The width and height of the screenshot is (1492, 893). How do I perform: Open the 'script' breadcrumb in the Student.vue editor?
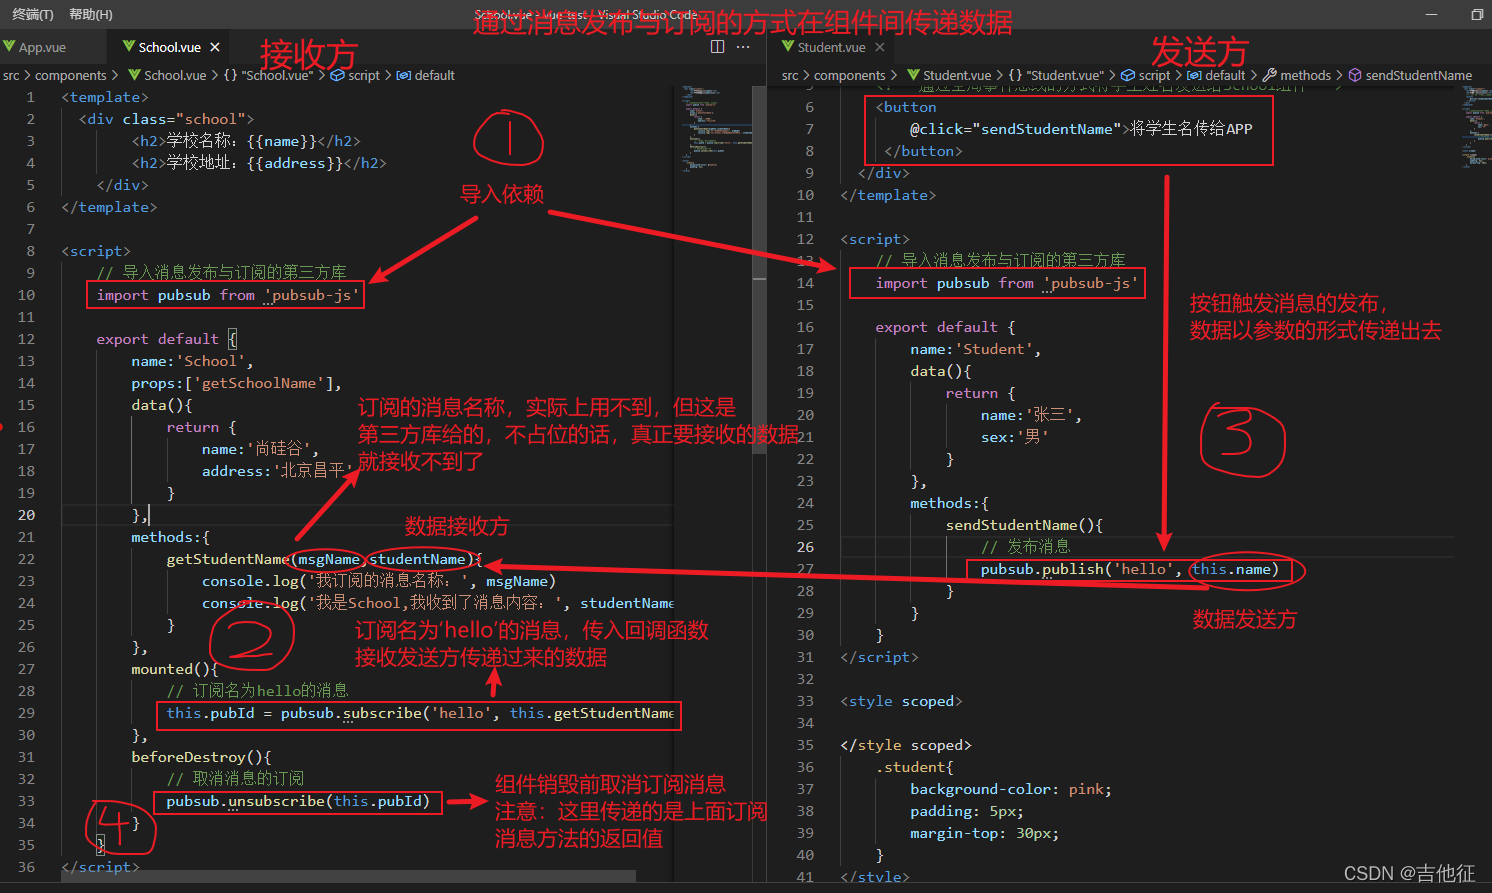click(x=1154, y=75)
